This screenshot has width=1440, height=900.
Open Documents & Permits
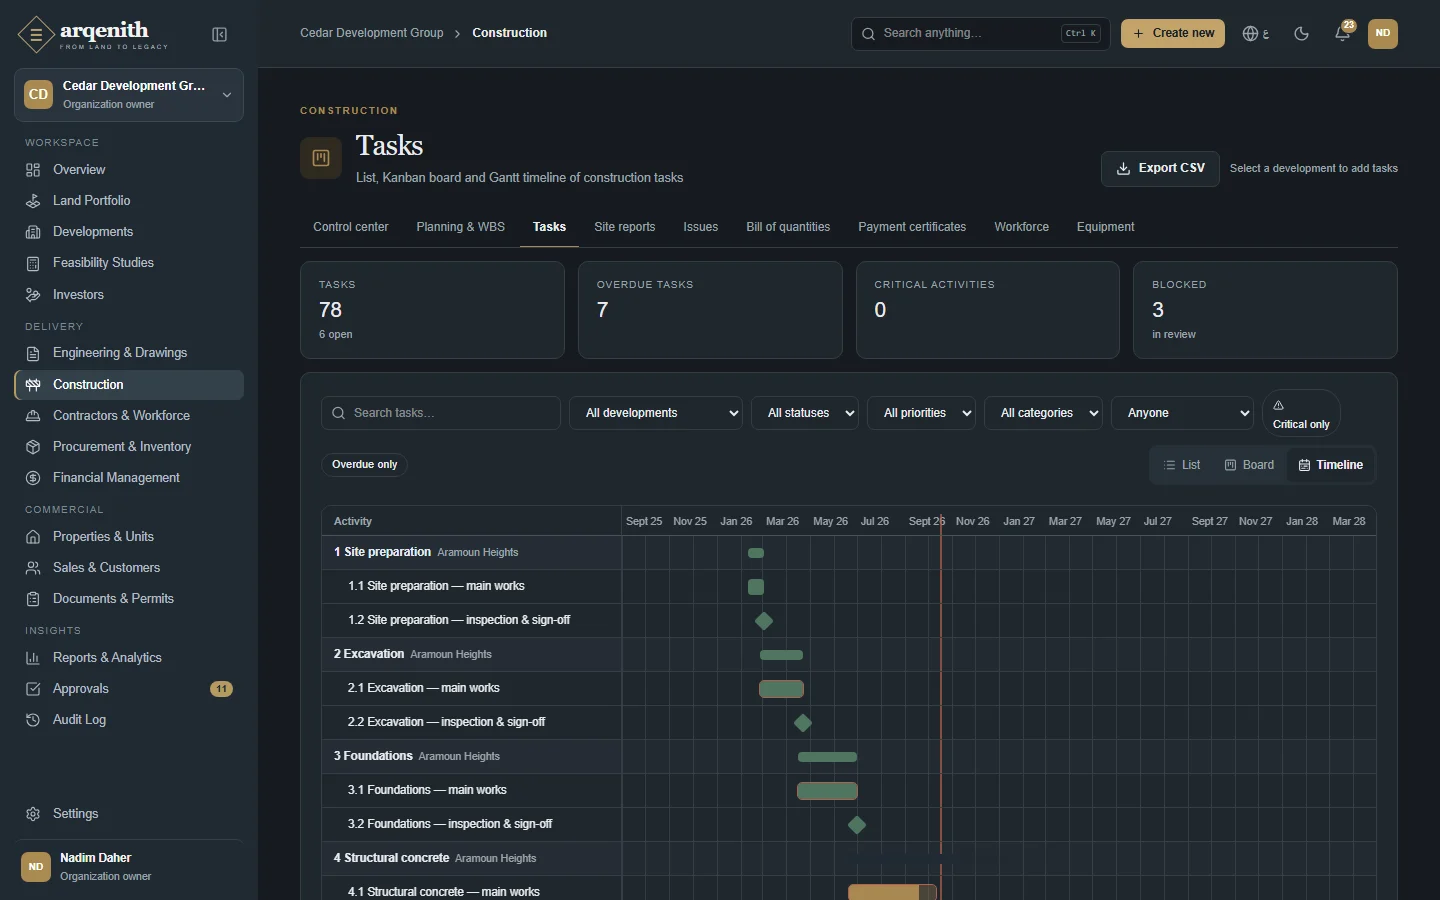[x=129, y=599]
